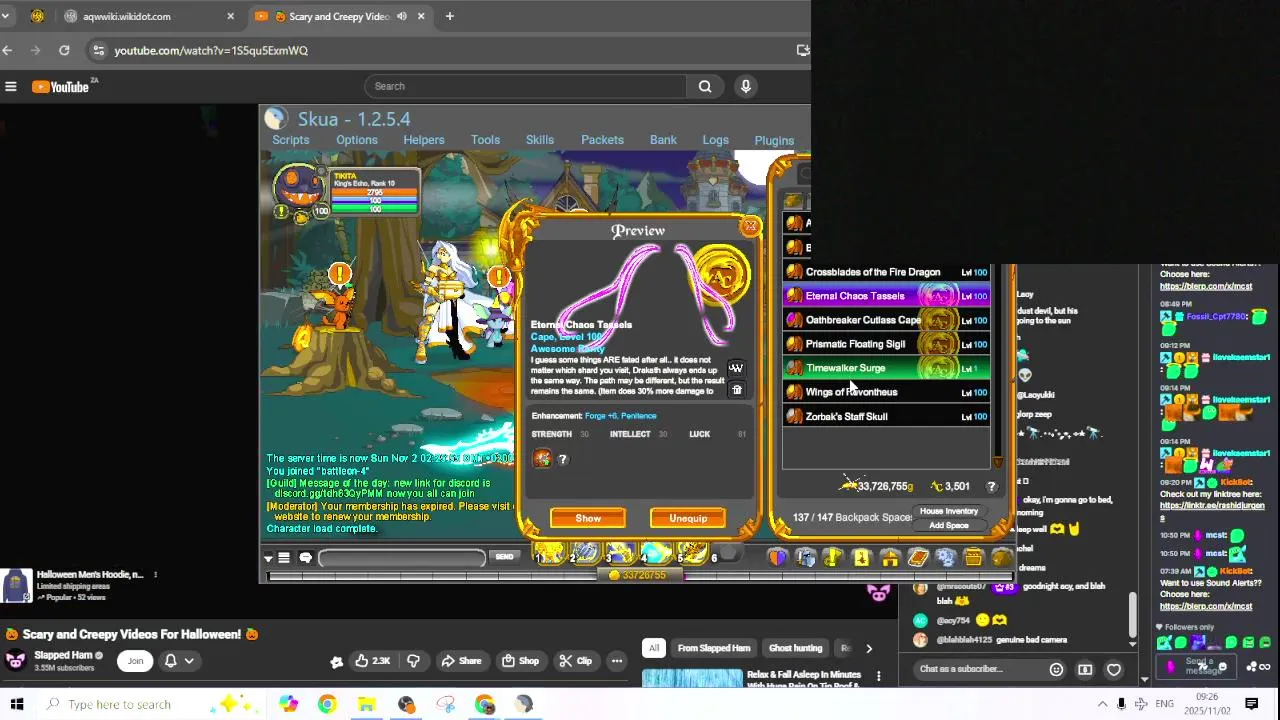The height and width of the screenshot is (720, 1280).
Task: Open the browser tab search dropdown
Action: coord(5,16)
